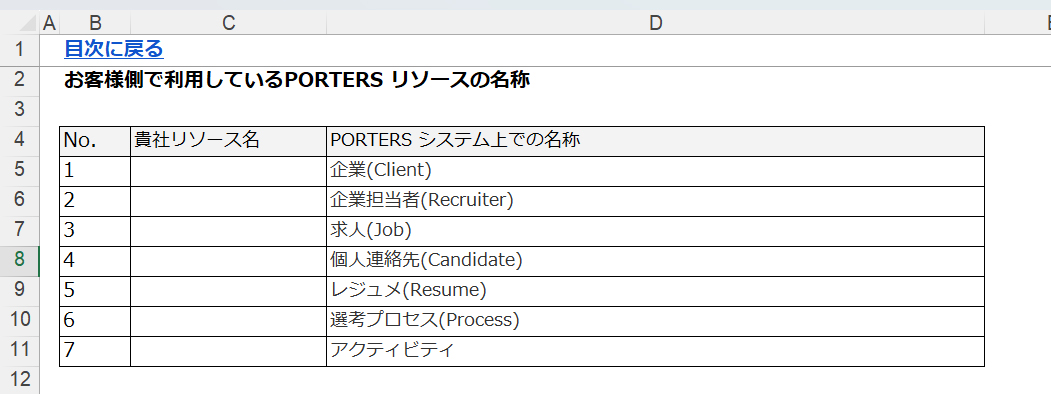Select column C header
The image size is (1051, 394).
point(229,23)
